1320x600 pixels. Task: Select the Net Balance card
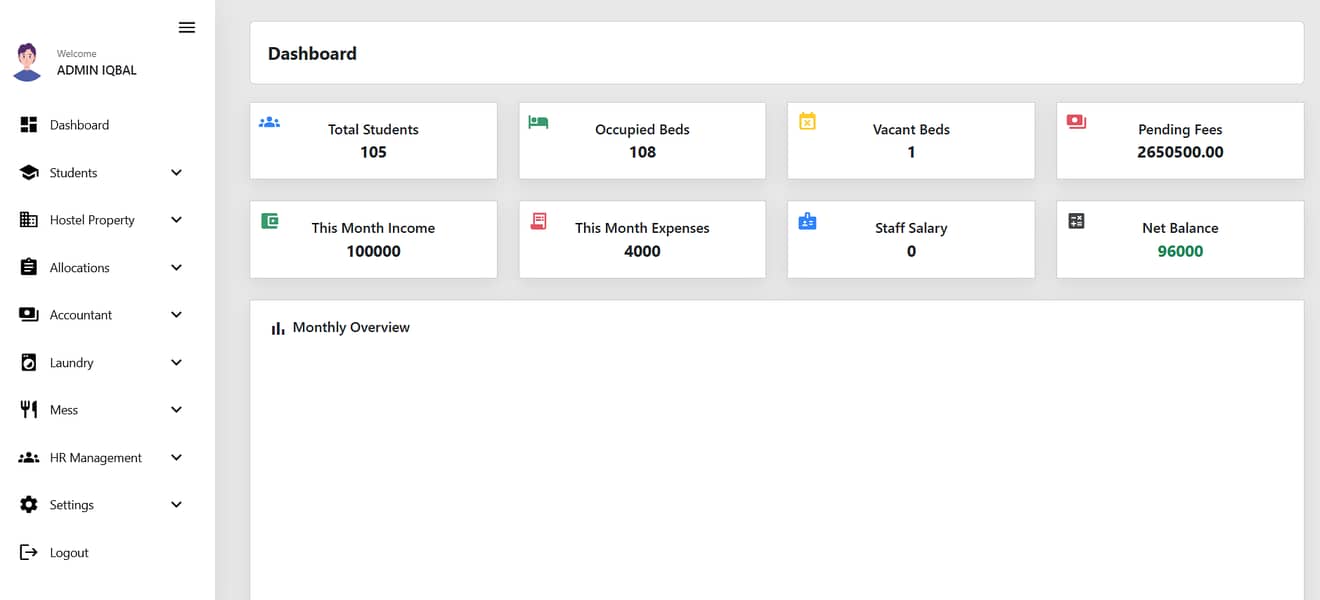point(1180,240)
